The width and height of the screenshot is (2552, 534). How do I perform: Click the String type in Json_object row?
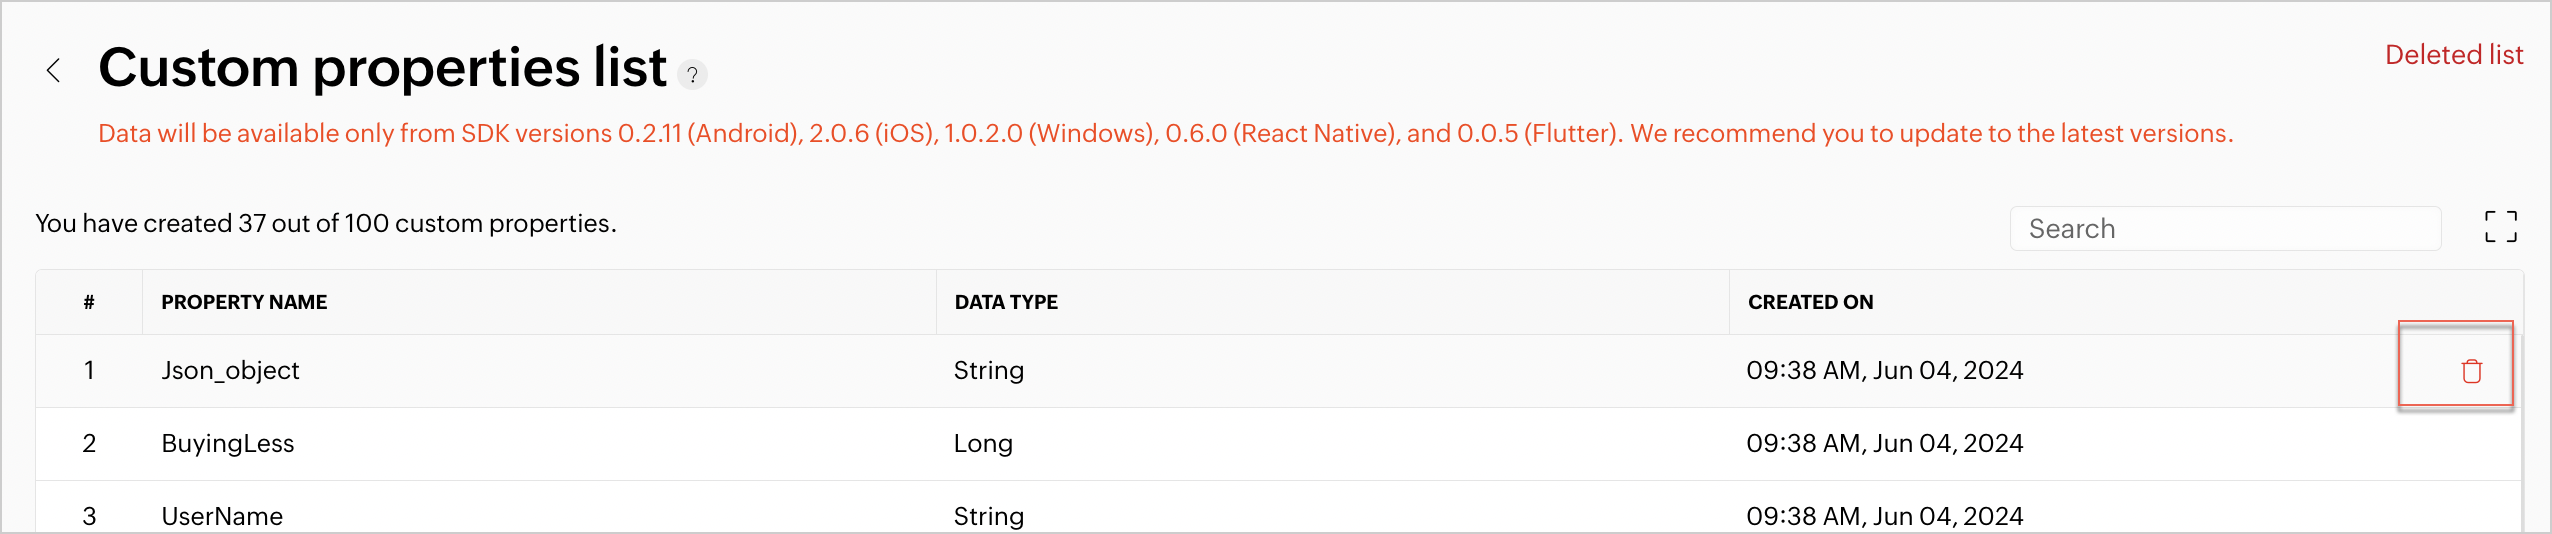988,371
